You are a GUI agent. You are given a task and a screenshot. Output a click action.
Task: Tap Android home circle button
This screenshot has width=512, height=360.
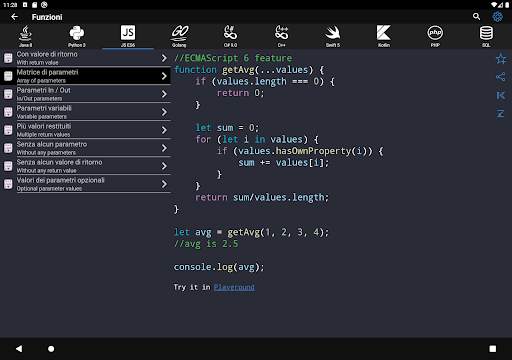[x=51, y=349]
